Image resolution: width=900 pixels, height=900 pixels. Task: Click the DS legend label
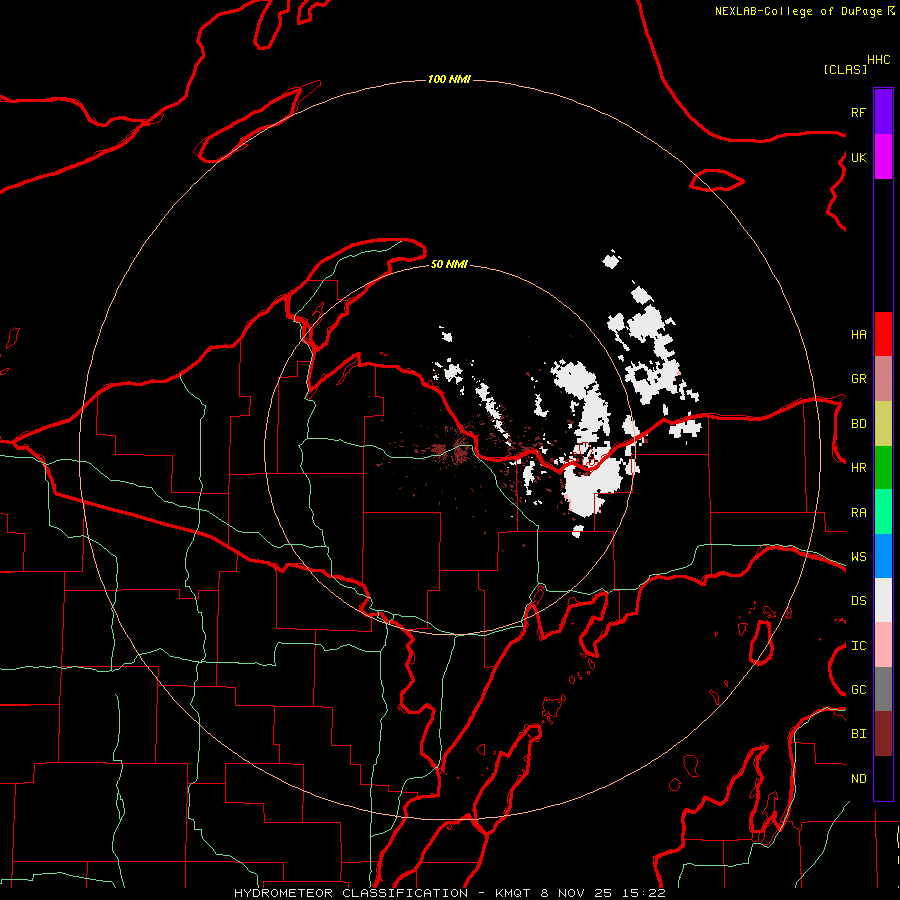pyautogui.click(x=858, y=601)
